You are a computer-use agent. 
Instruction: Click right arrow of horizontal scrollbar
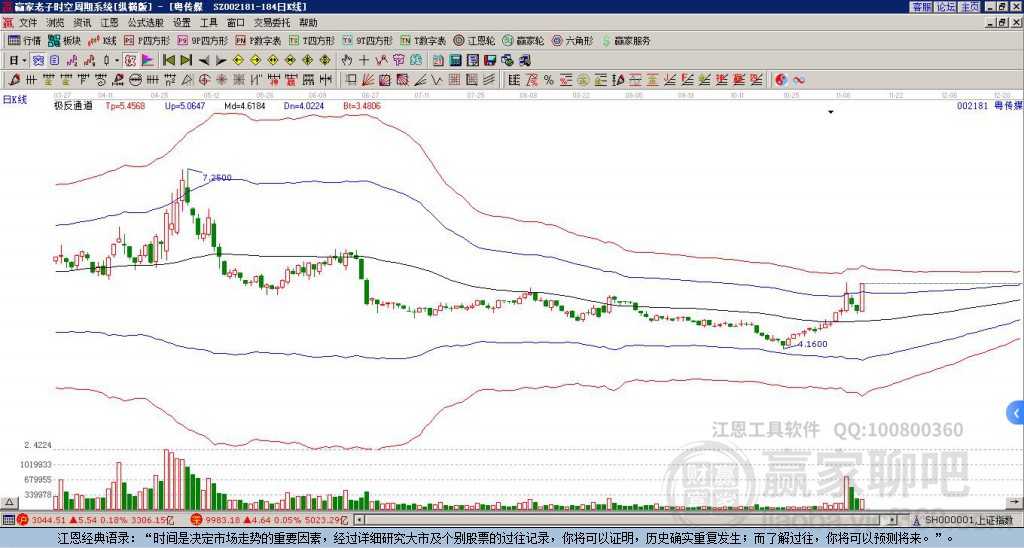(x=892, y=521)
